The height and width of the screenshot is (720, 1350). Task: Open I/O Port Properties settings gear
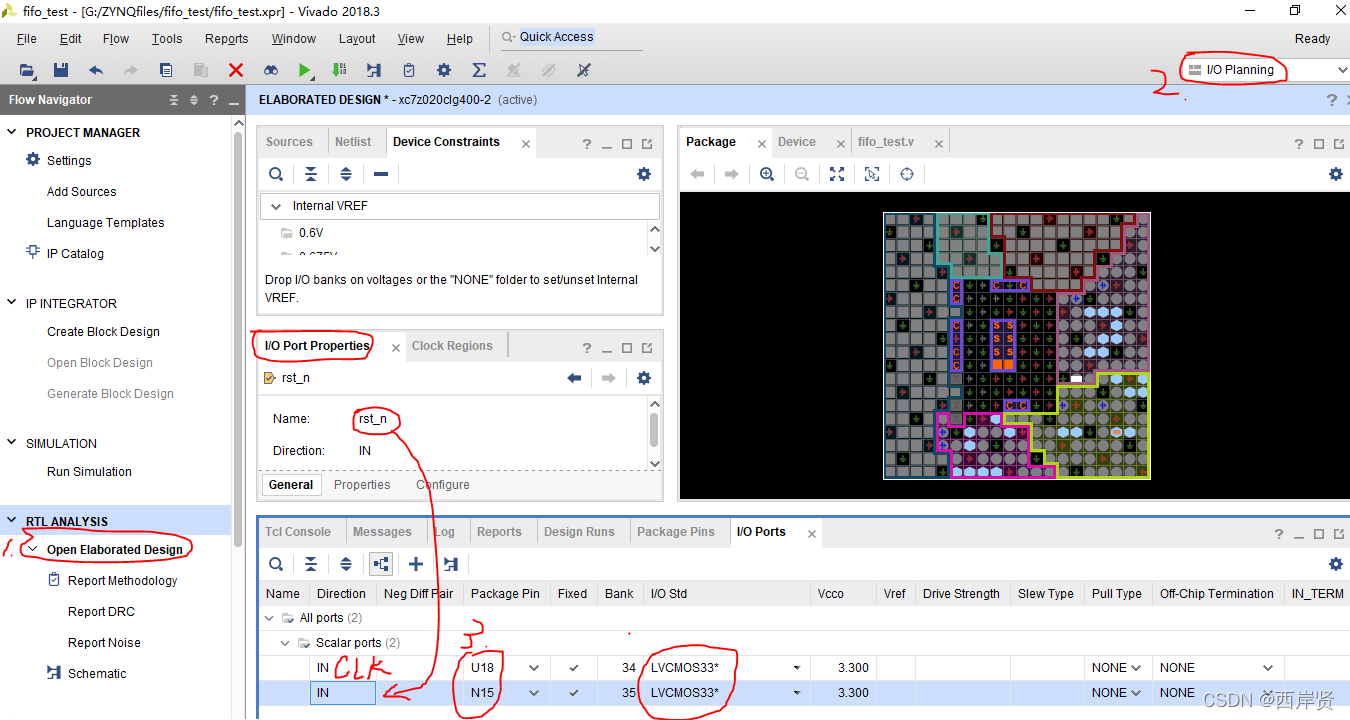tap(644, 378)
